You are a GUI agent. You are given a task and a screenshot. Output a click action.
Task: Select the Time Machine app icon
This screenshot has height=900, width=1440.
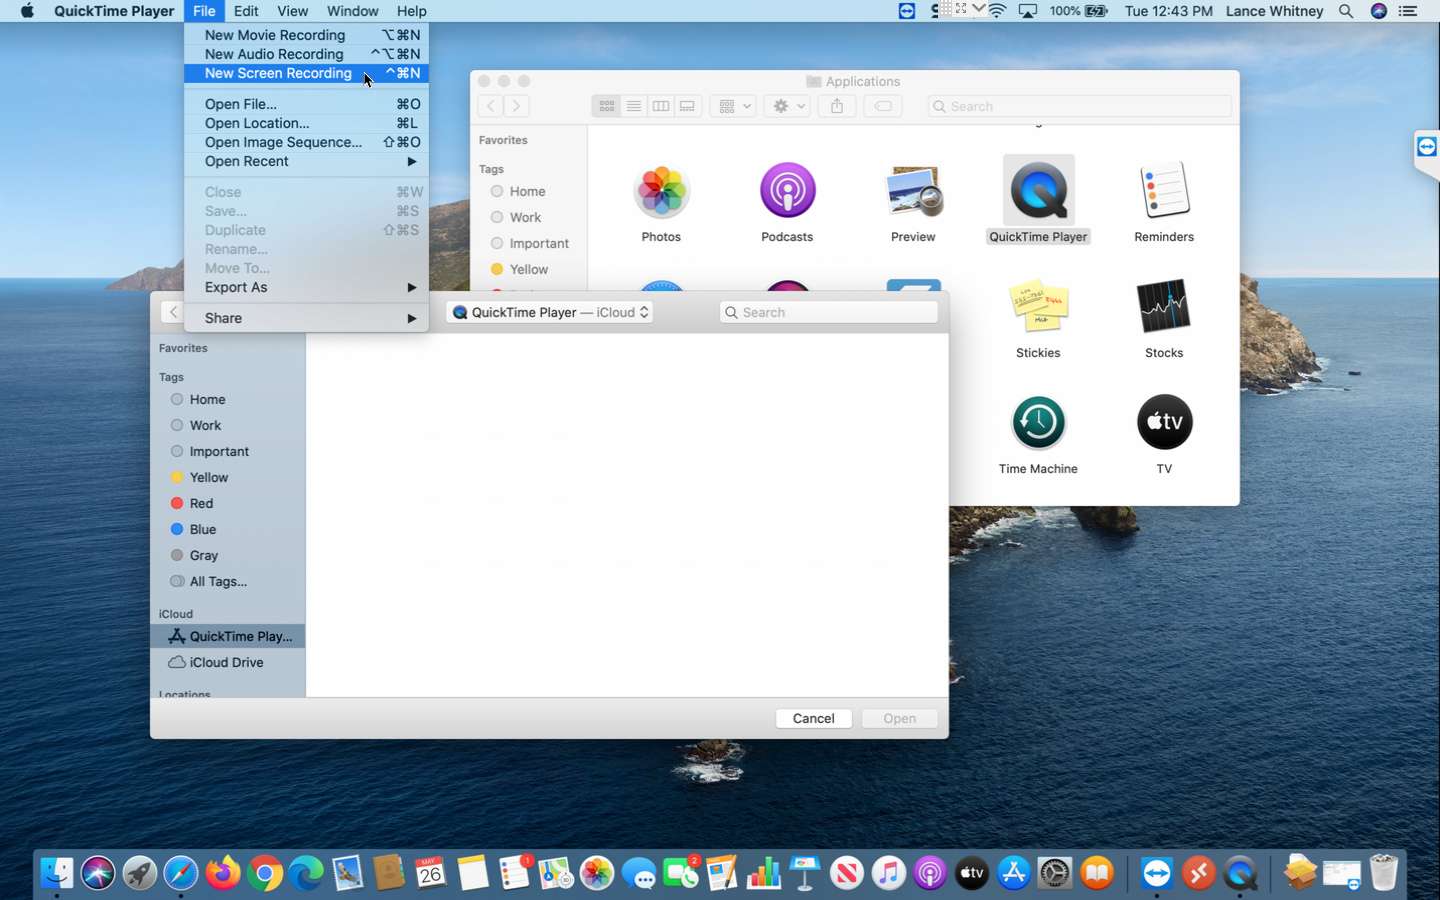coord(1038,423)
